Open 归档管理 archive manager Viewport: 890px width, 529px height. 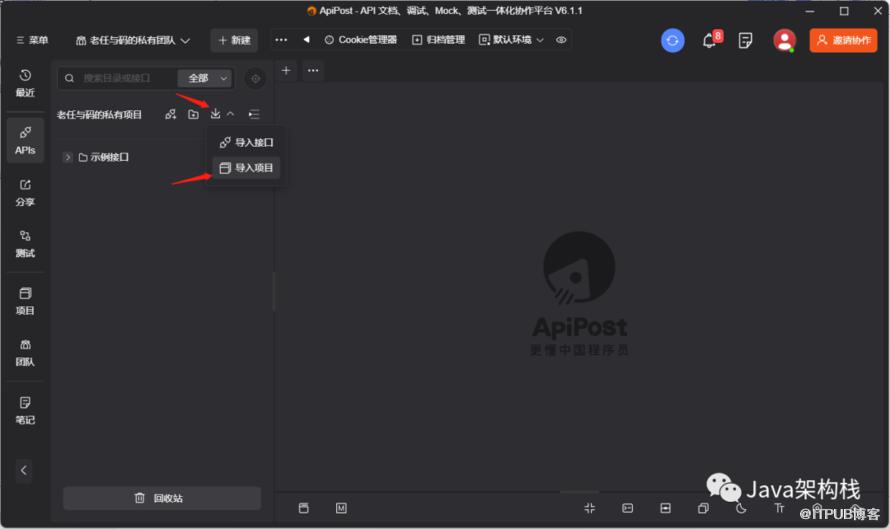tap(439, 40)
